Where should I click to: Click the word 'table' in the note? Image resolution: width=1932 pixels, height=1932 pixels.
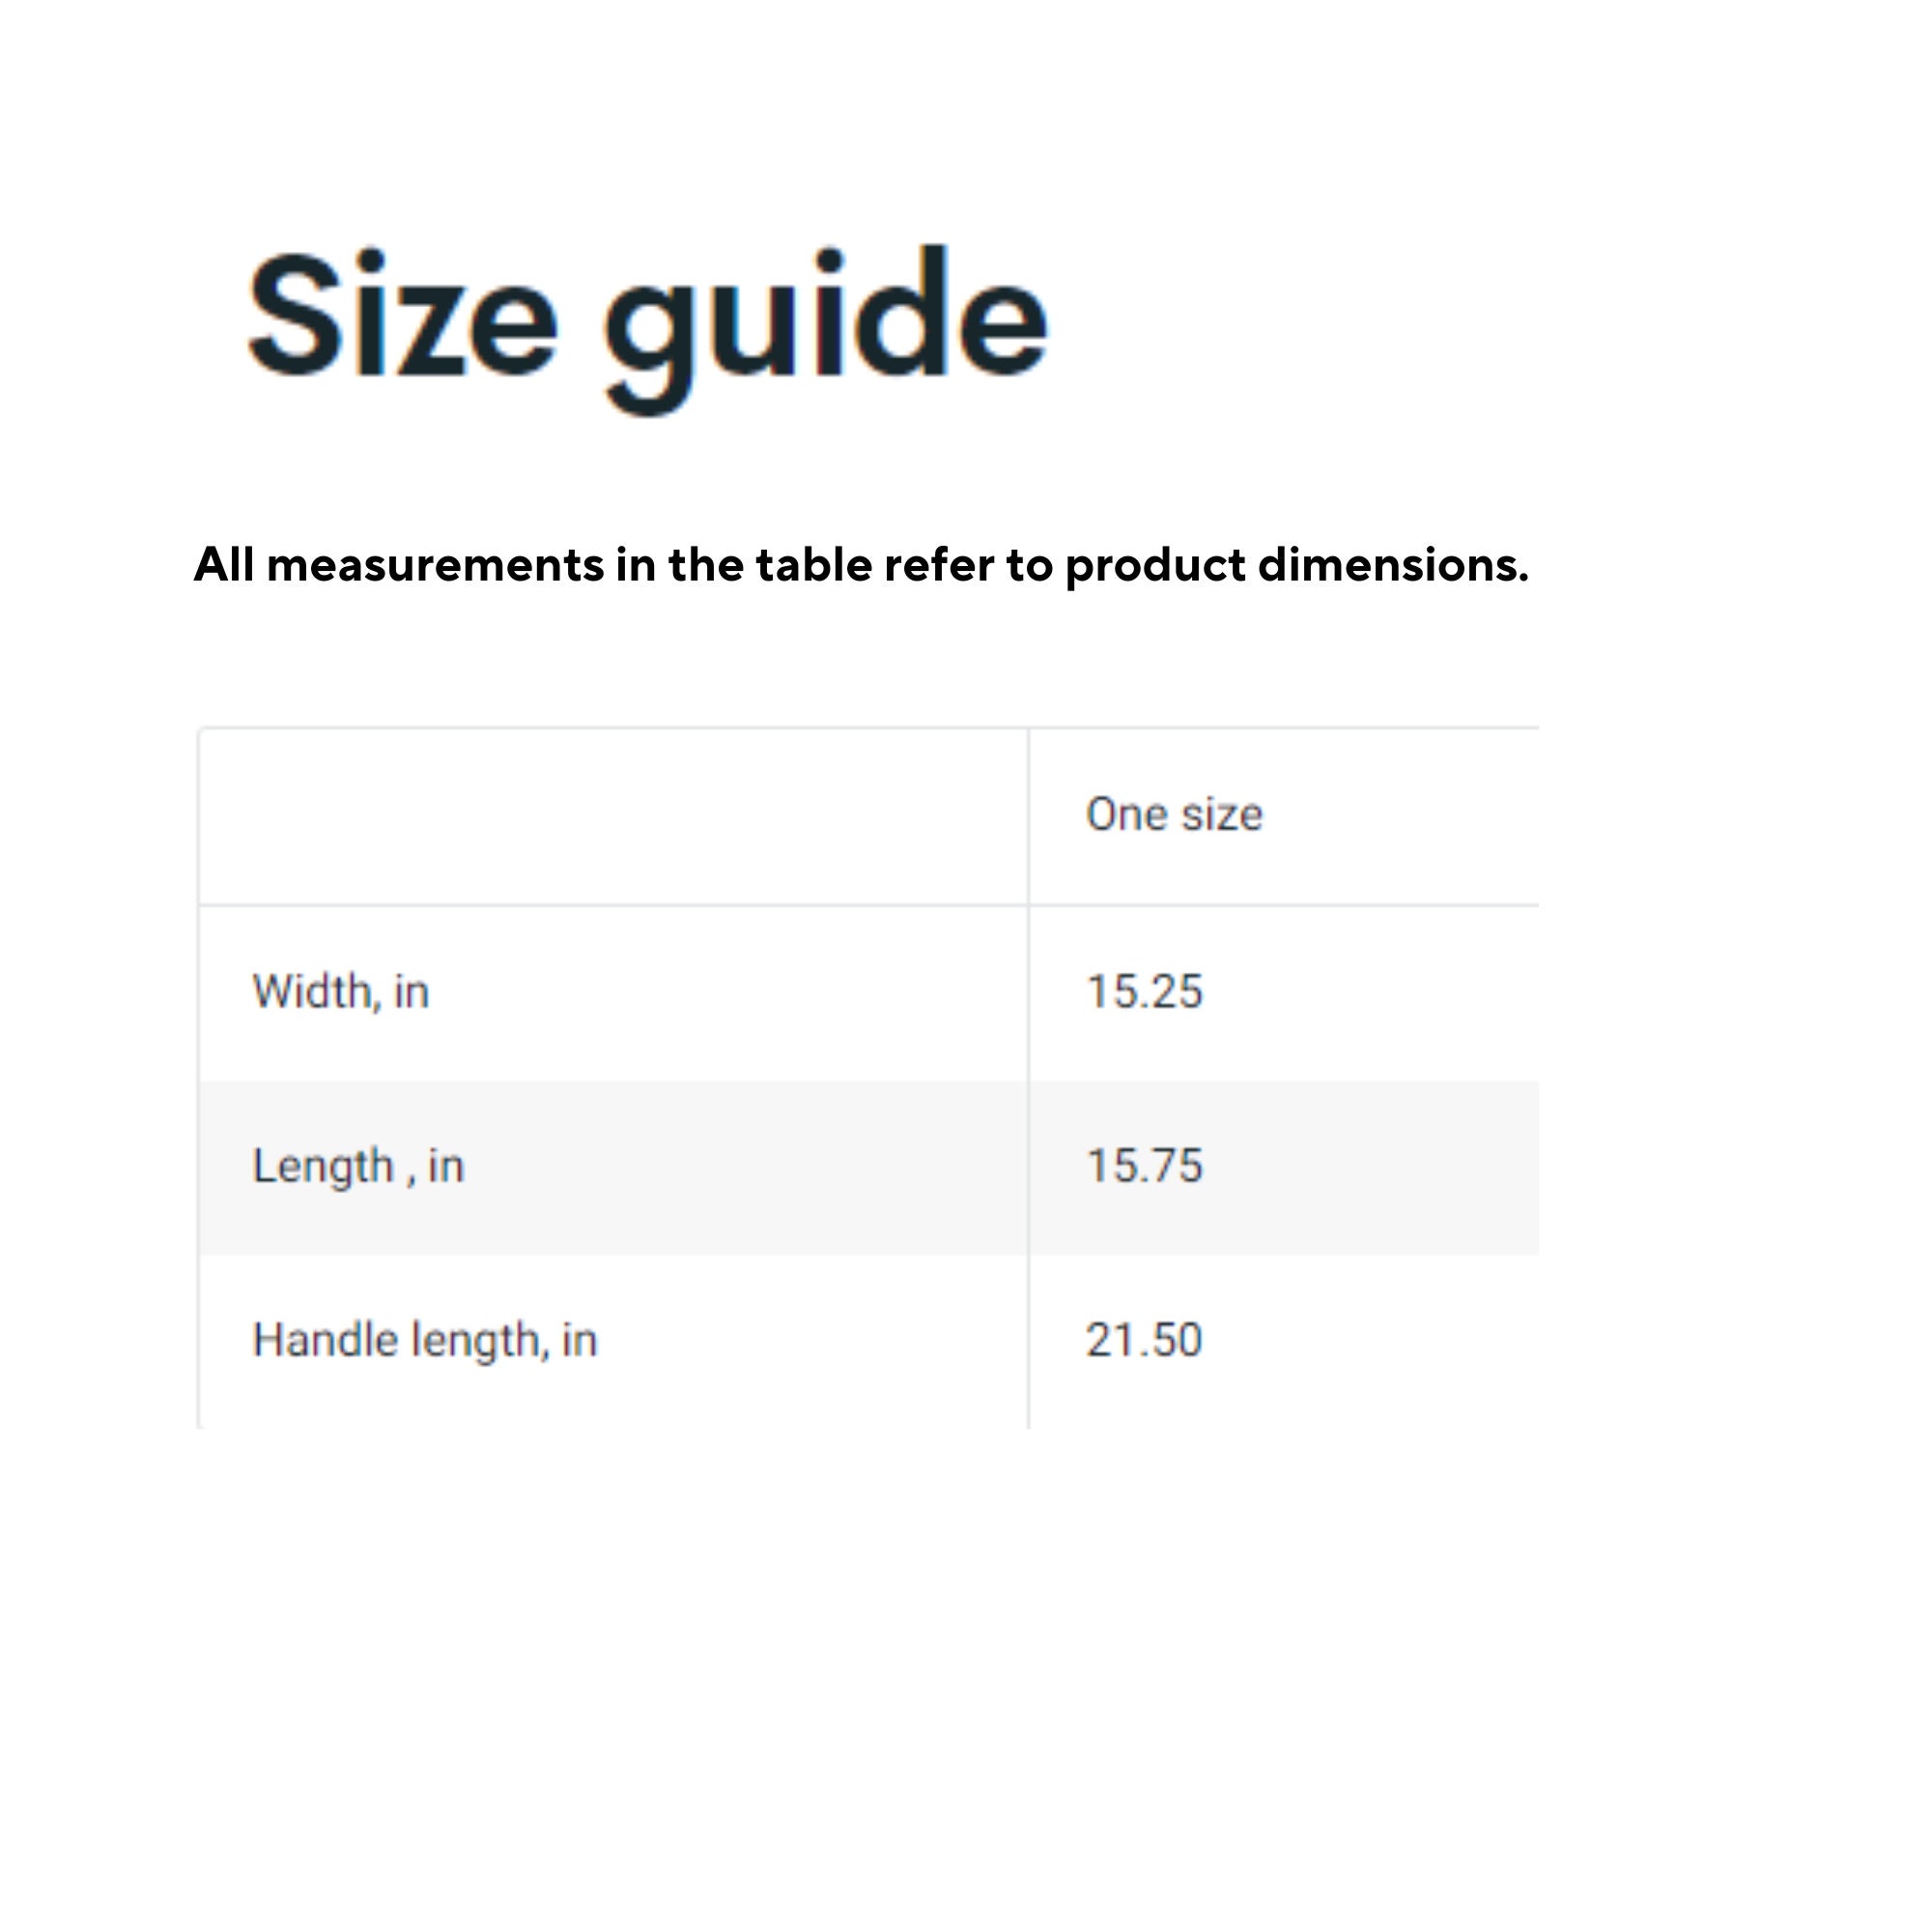[814, 565]
